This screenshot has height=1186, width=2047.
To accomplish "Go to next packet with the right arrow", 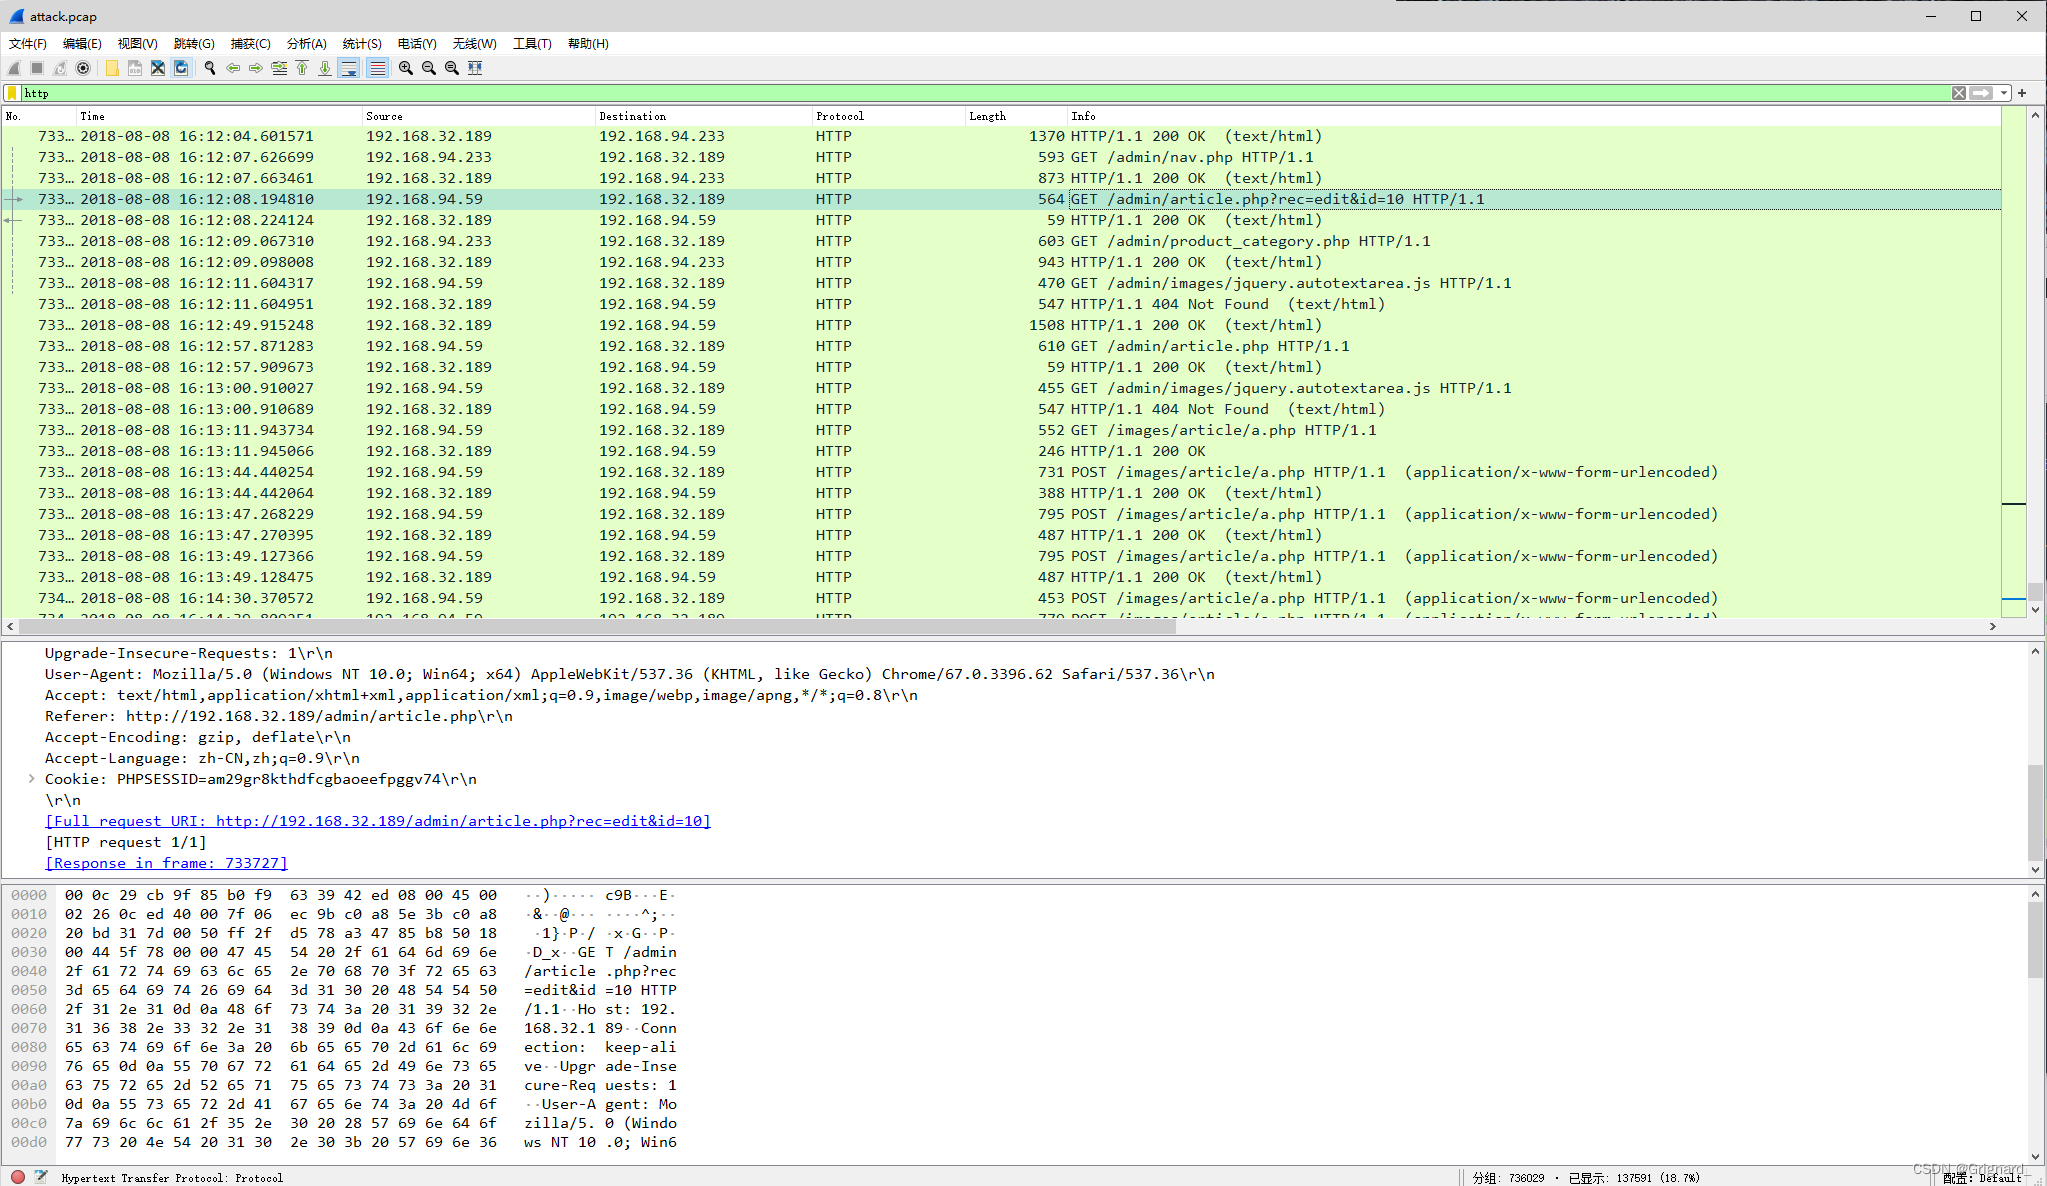I will tap(256, 68).
